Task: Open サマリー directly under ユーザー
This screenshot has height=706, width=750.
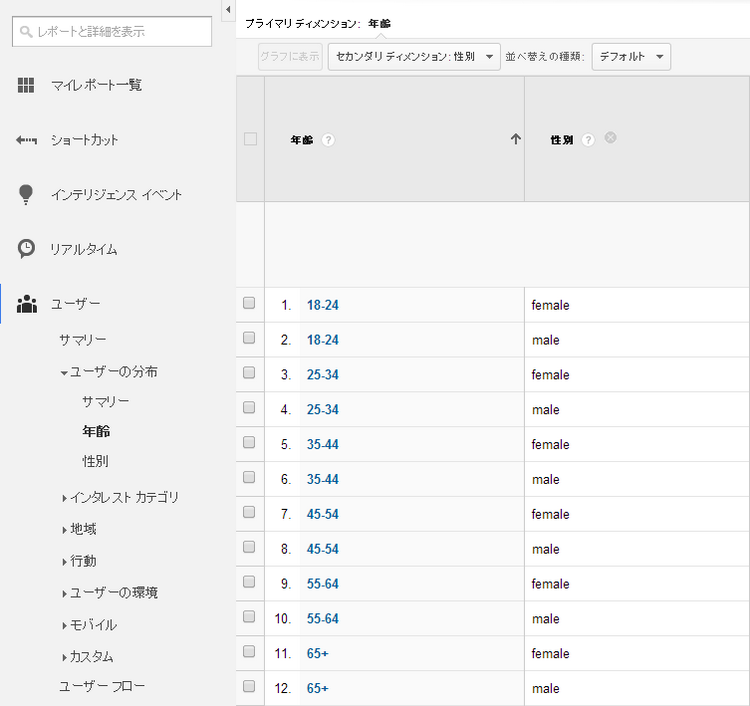Action: pyautogui.click(x=83, y=340)
